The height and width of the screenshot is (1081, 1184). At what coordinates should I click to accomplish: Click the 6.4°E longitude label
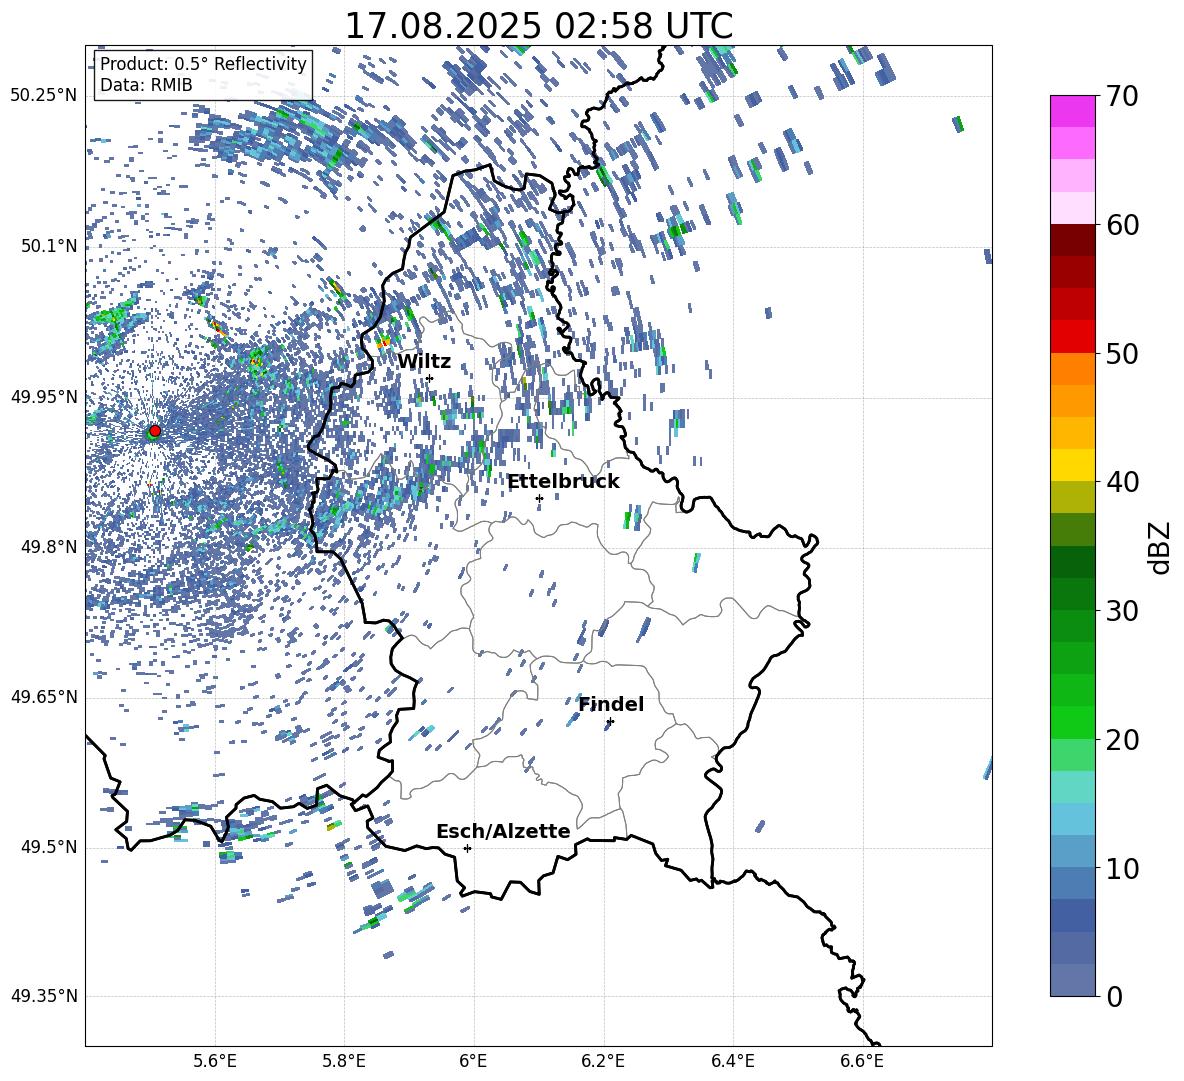pyautogui.click(x=732, y=1061)
